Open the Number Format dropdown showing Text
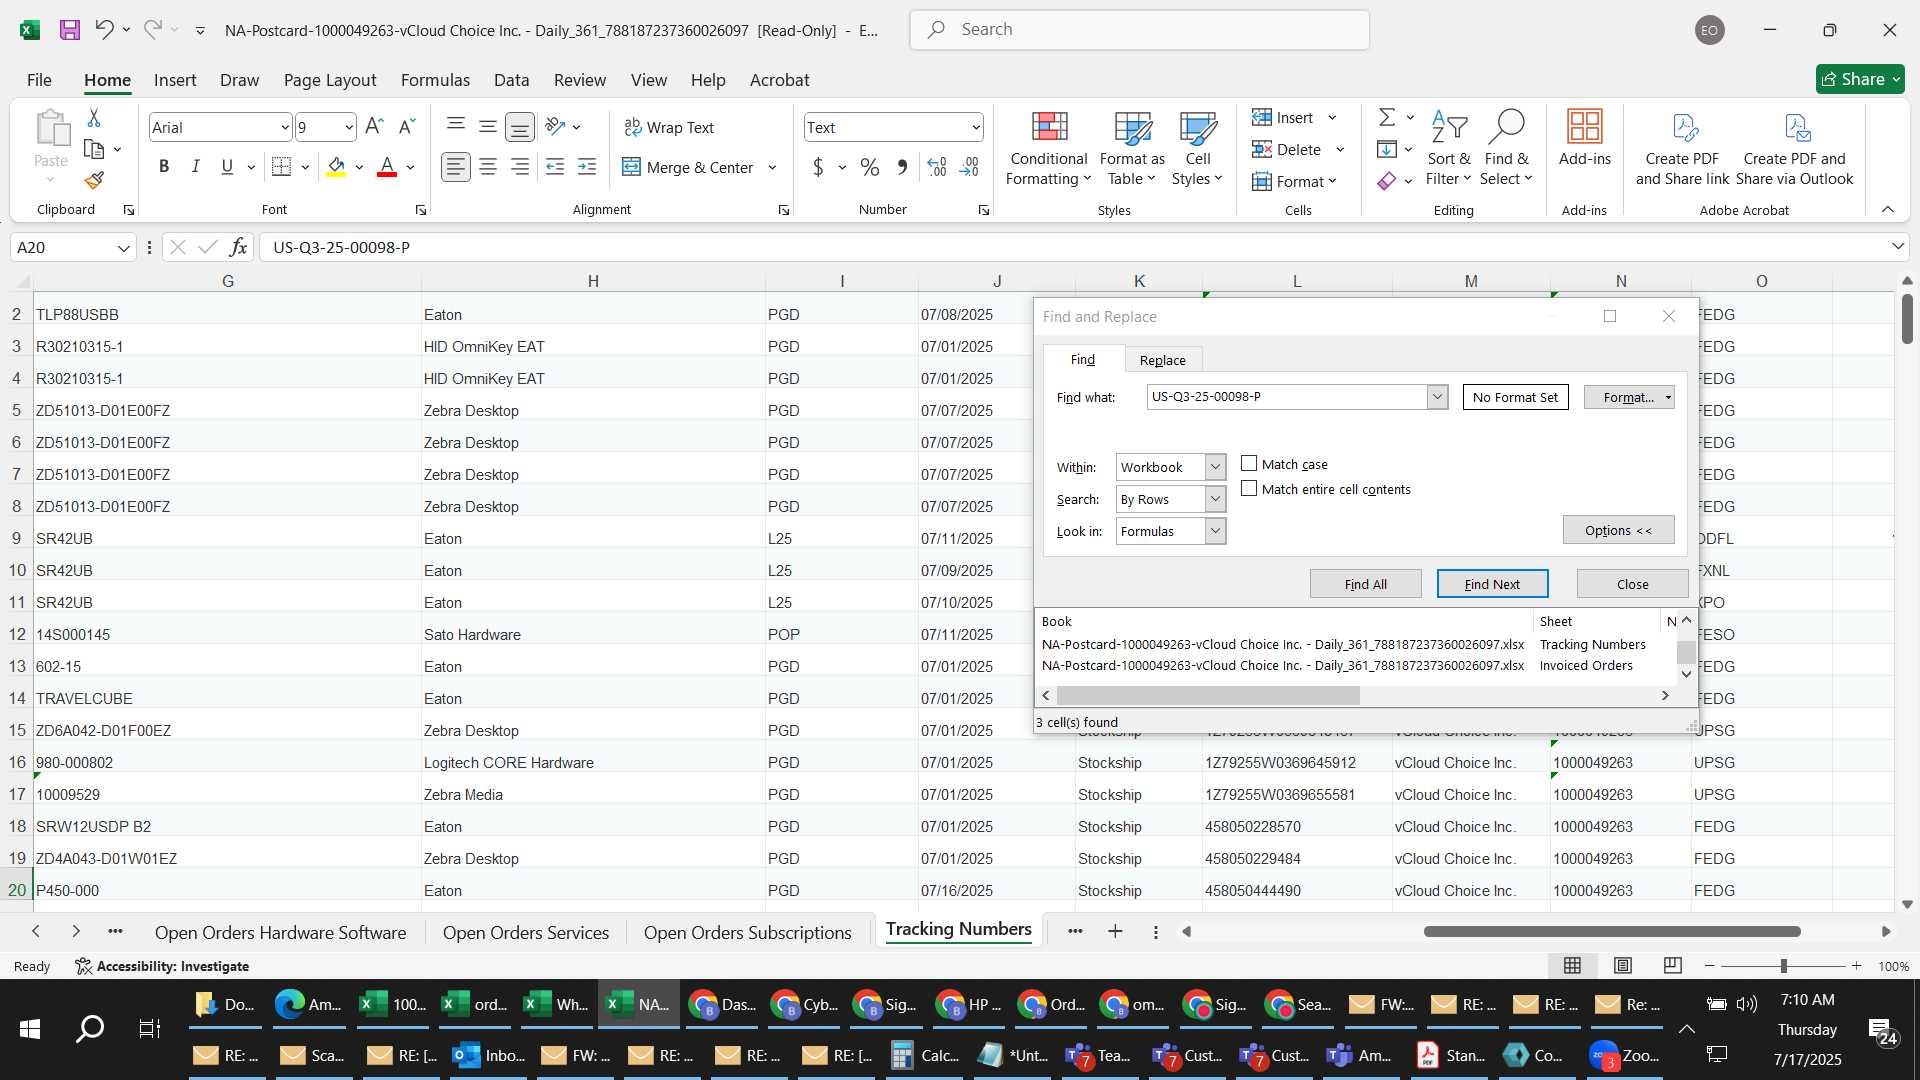 (x=975, y=127)
